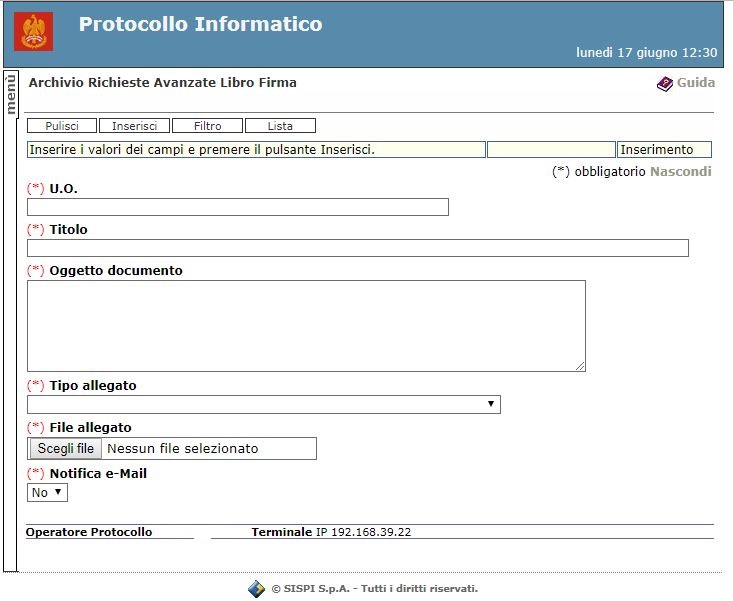Click the instruction message about Inserisci
The image size is (733, 601).
coord(256,150)
